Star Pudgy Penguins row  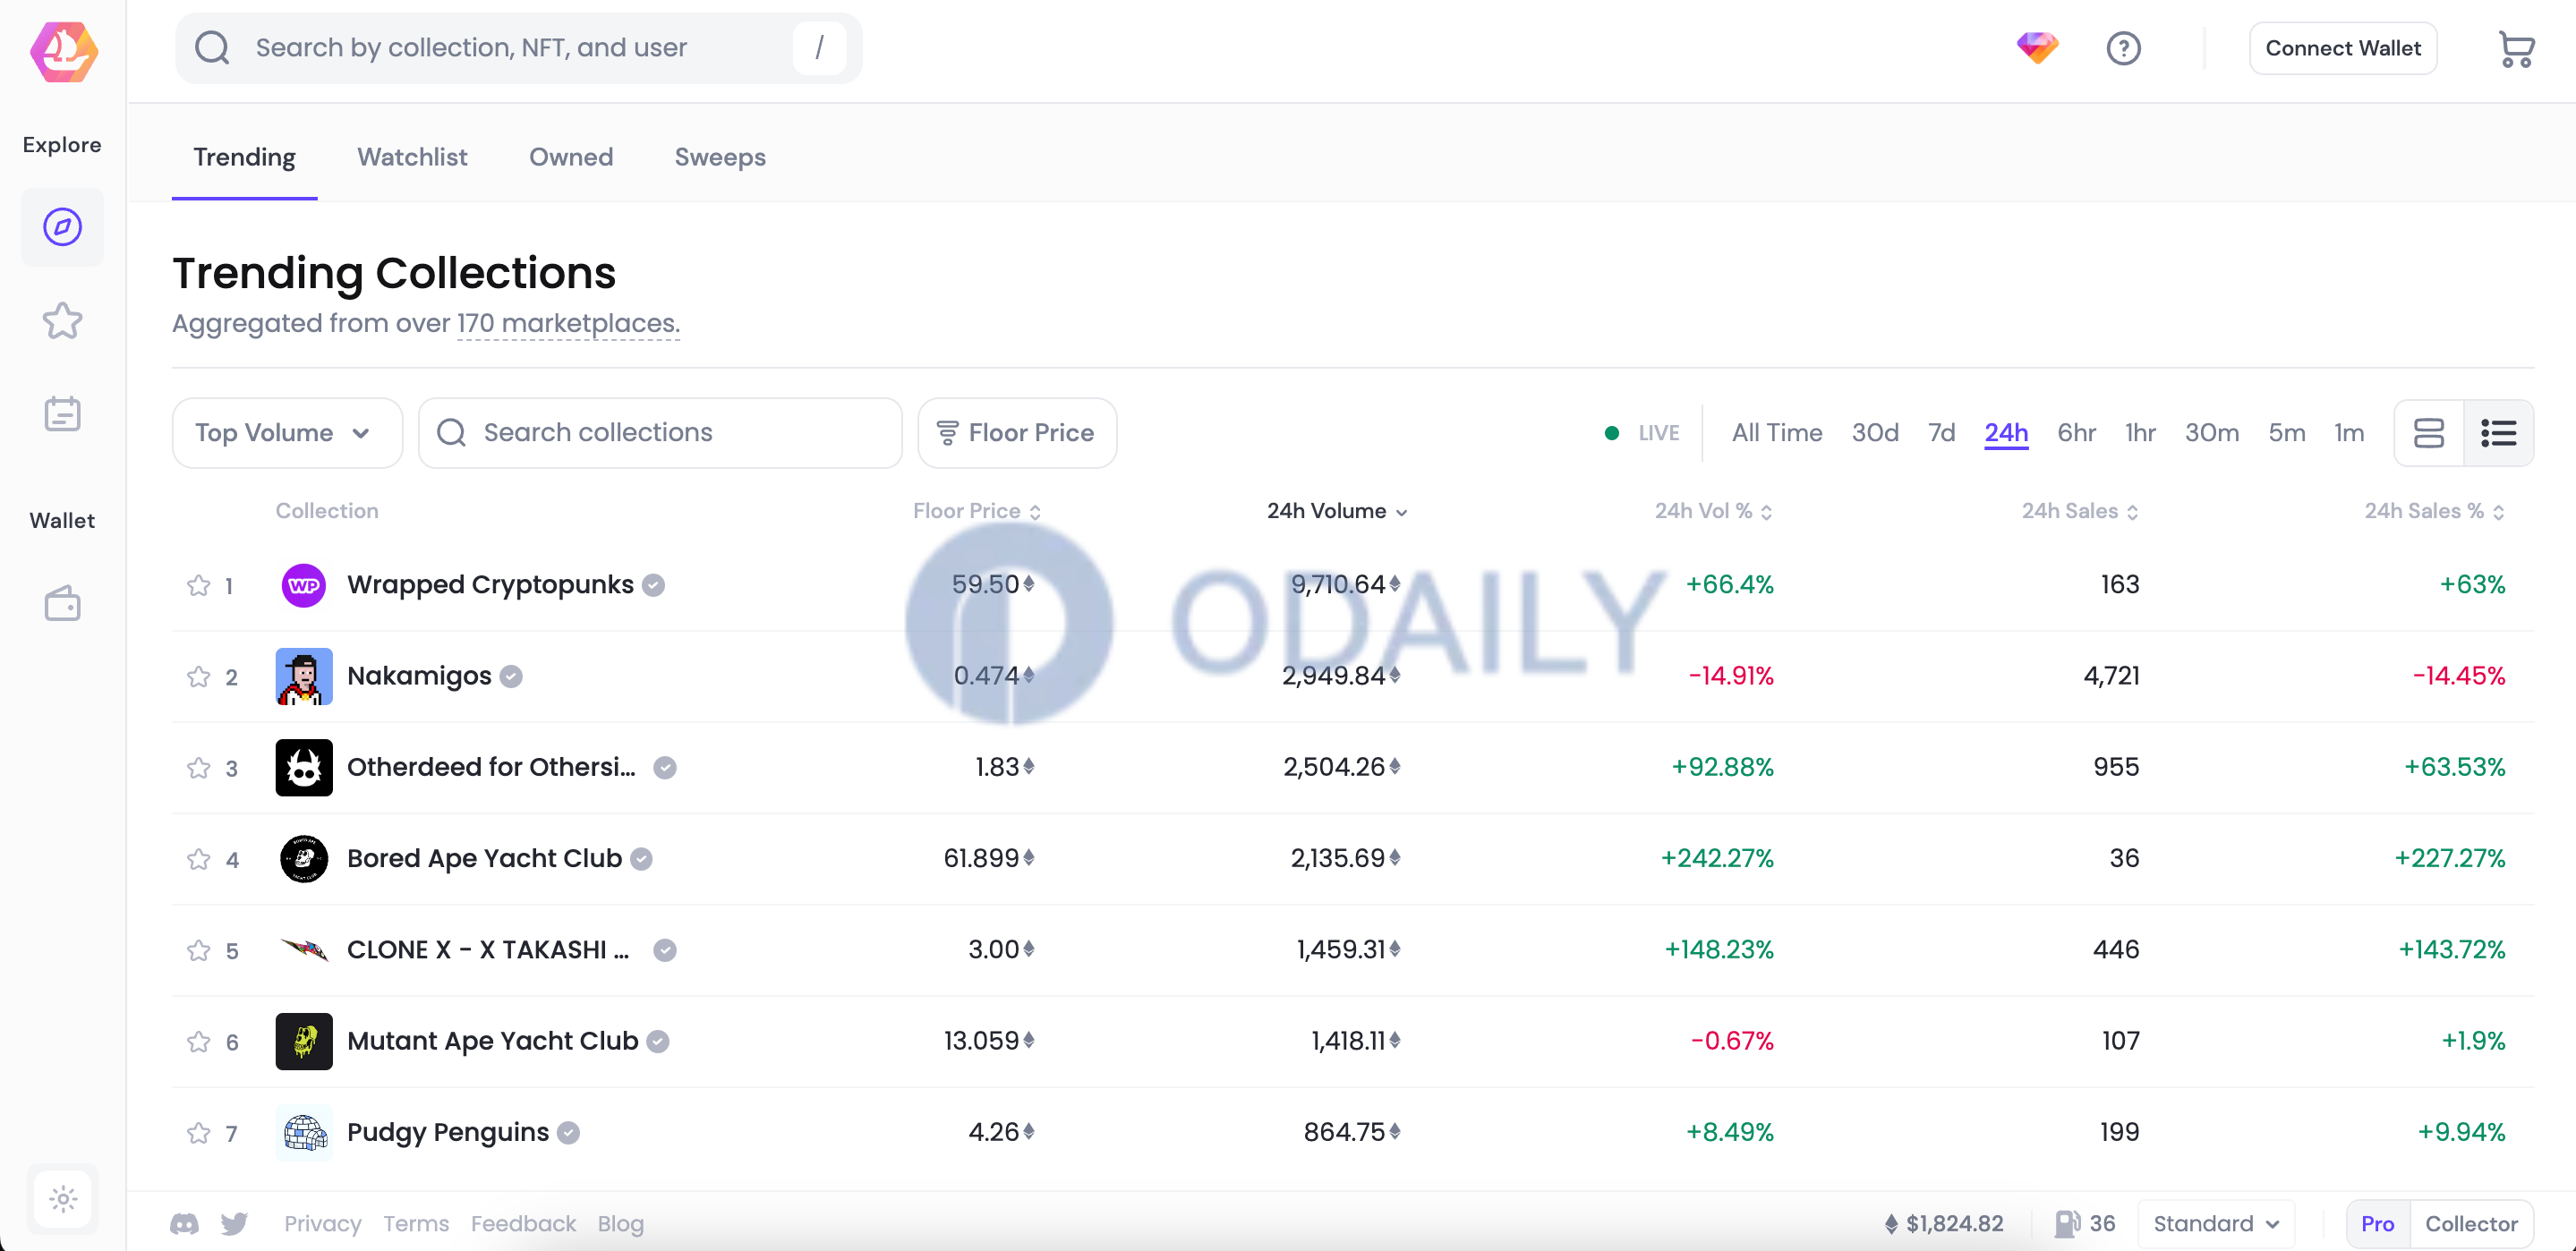pyautogui.click(x=198, y=1133)
